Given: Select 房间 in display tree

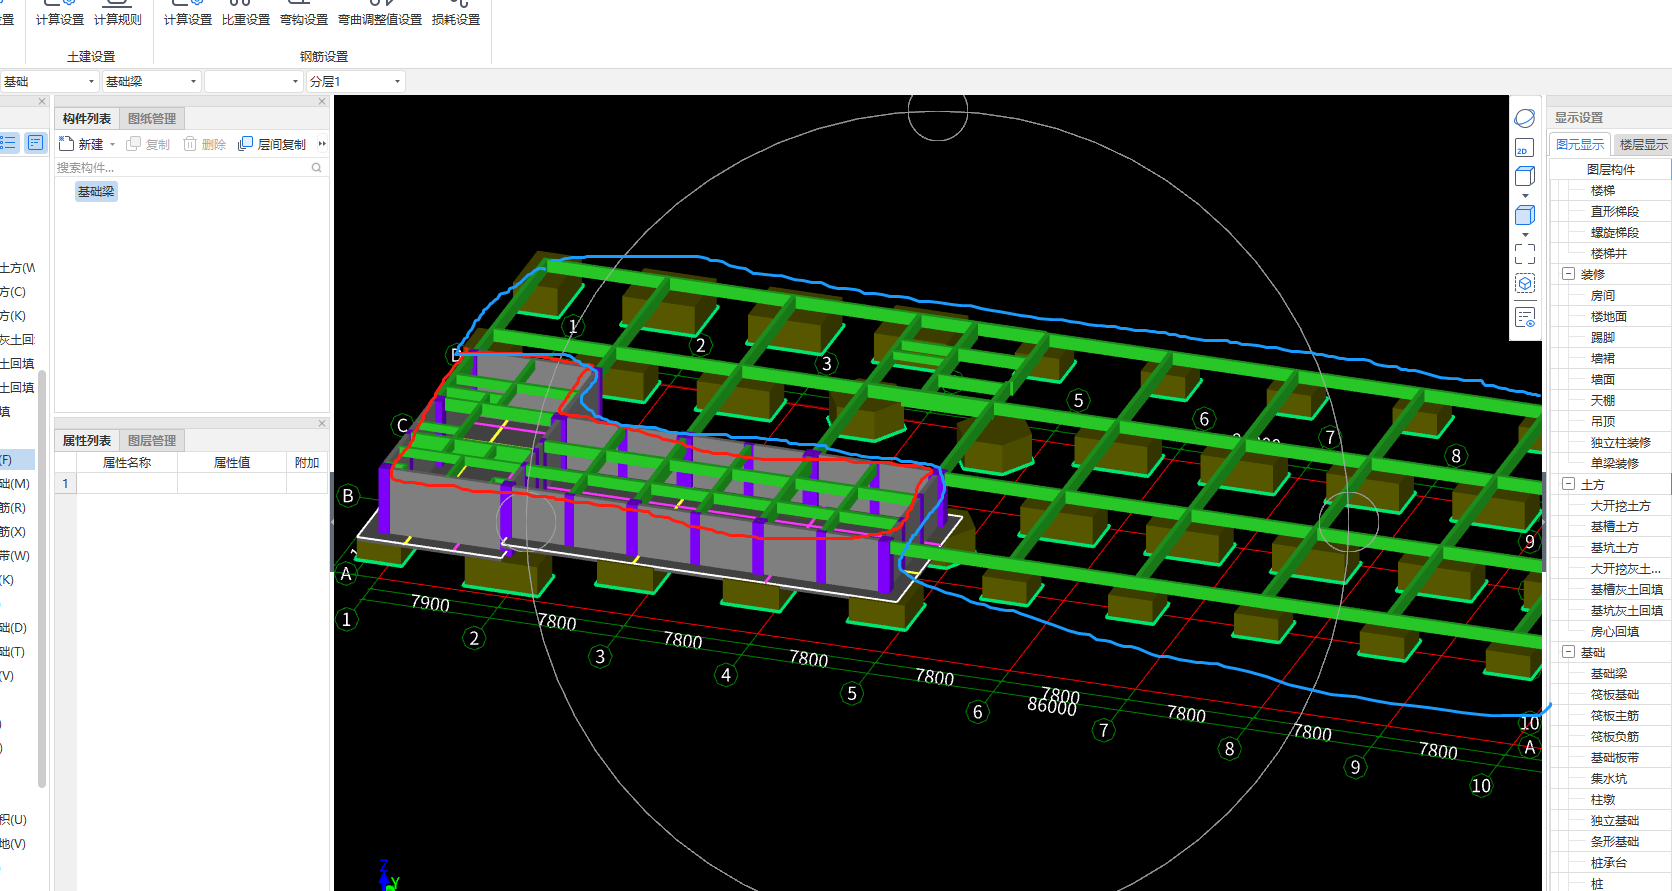Looking at the screenshot, I should coord(1603,295).
